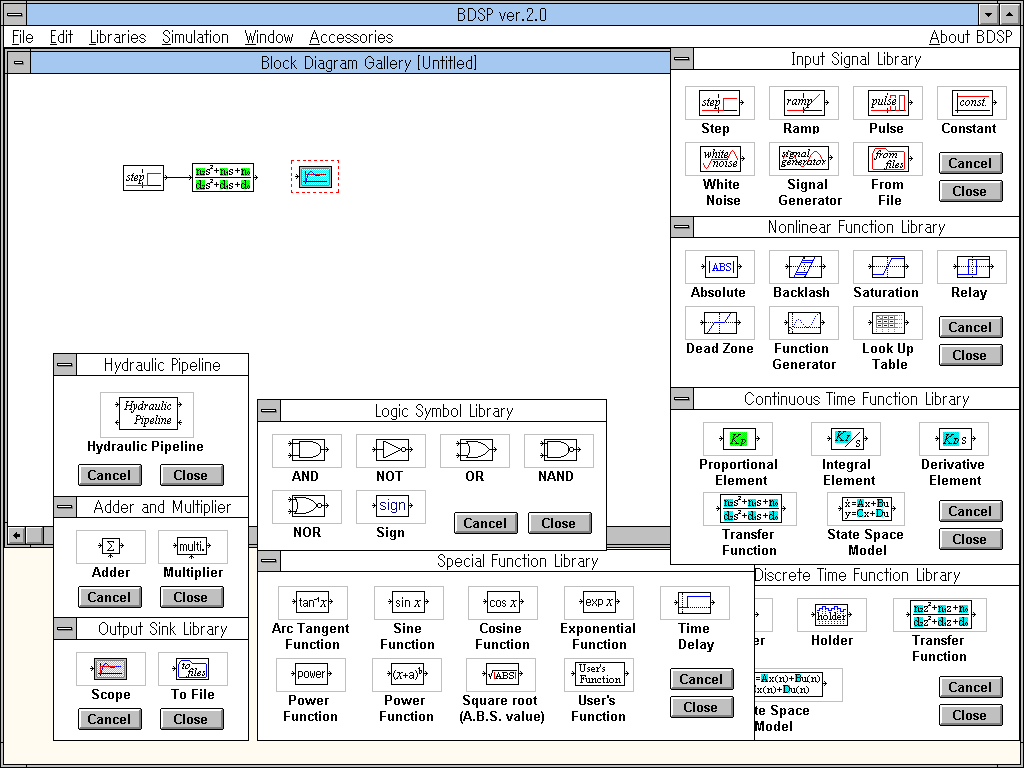Image resolution: width=1024 pixels, height=768 pixels.
Task: Open the Special Function Library control menu
Action: (269, 561)
